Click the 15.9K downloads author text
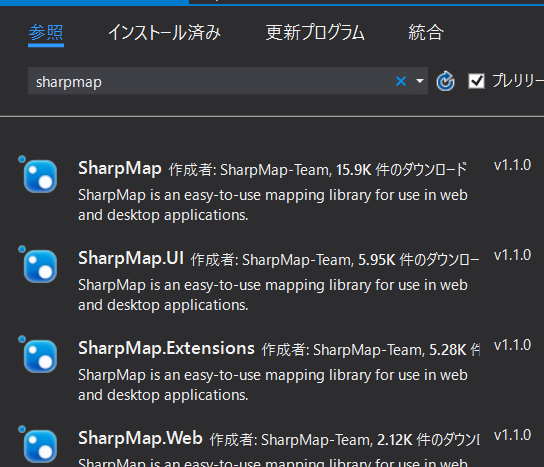This screenshot has height=467, width=544. (318, 170)
